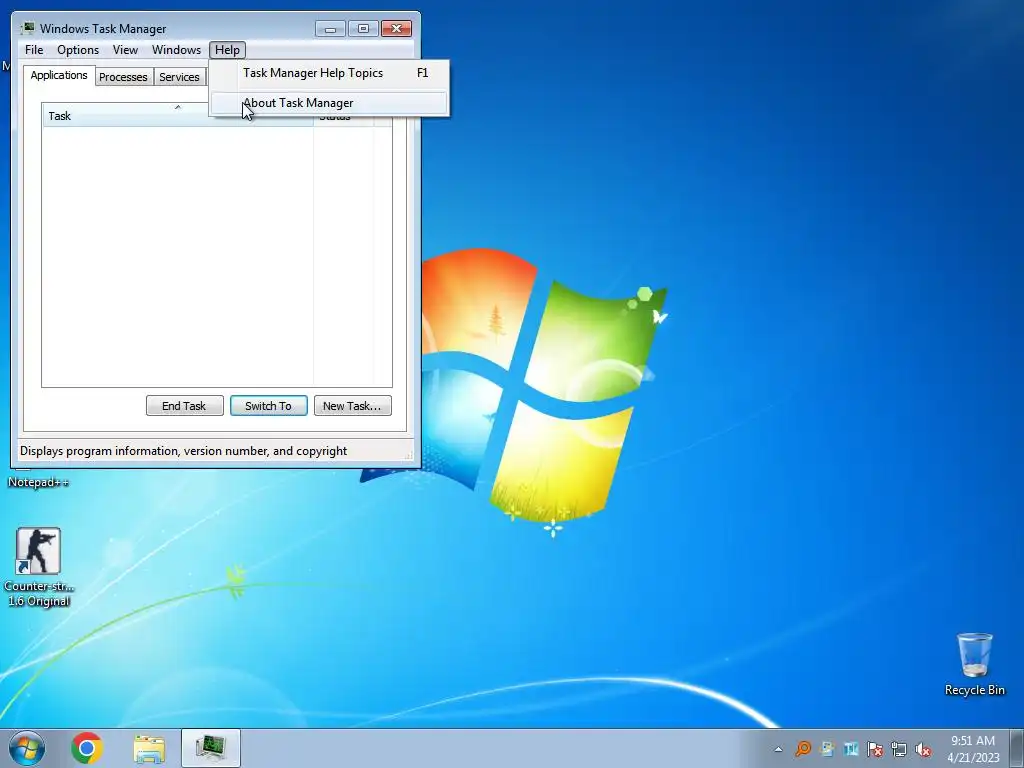This screenshot has width=1024, height=768.
Task: Click the End Task button
Action: 184,406
